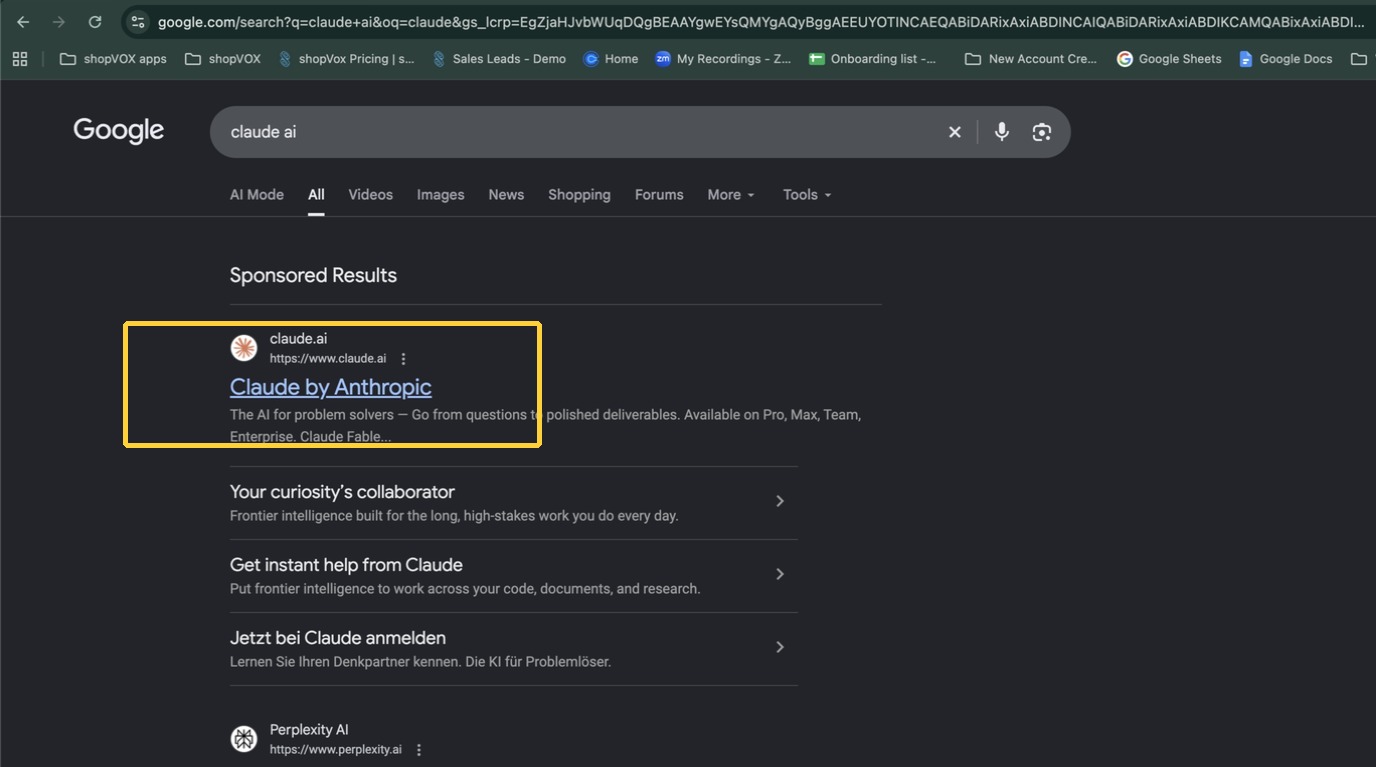Open the New Account Cre... bookmark folder
This screenshot has width=1376, height=767.
(x=1030, y=59)
